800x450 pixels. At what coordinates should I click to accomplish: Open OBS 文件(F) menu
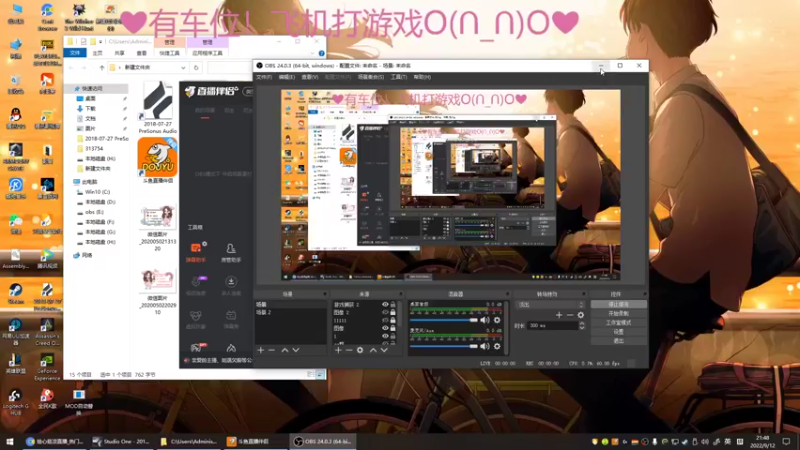tap(264, 77)
